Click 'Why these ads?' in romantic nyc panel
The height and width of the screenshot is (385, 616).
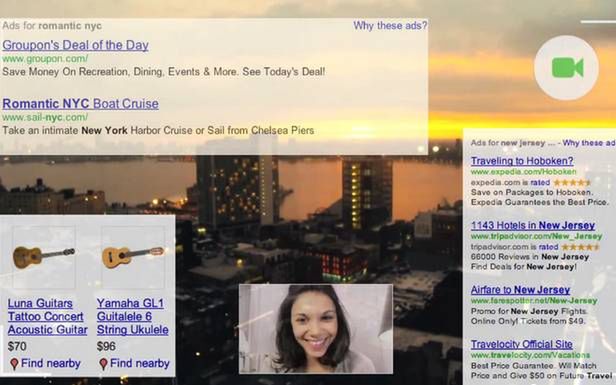coord(390,26)
